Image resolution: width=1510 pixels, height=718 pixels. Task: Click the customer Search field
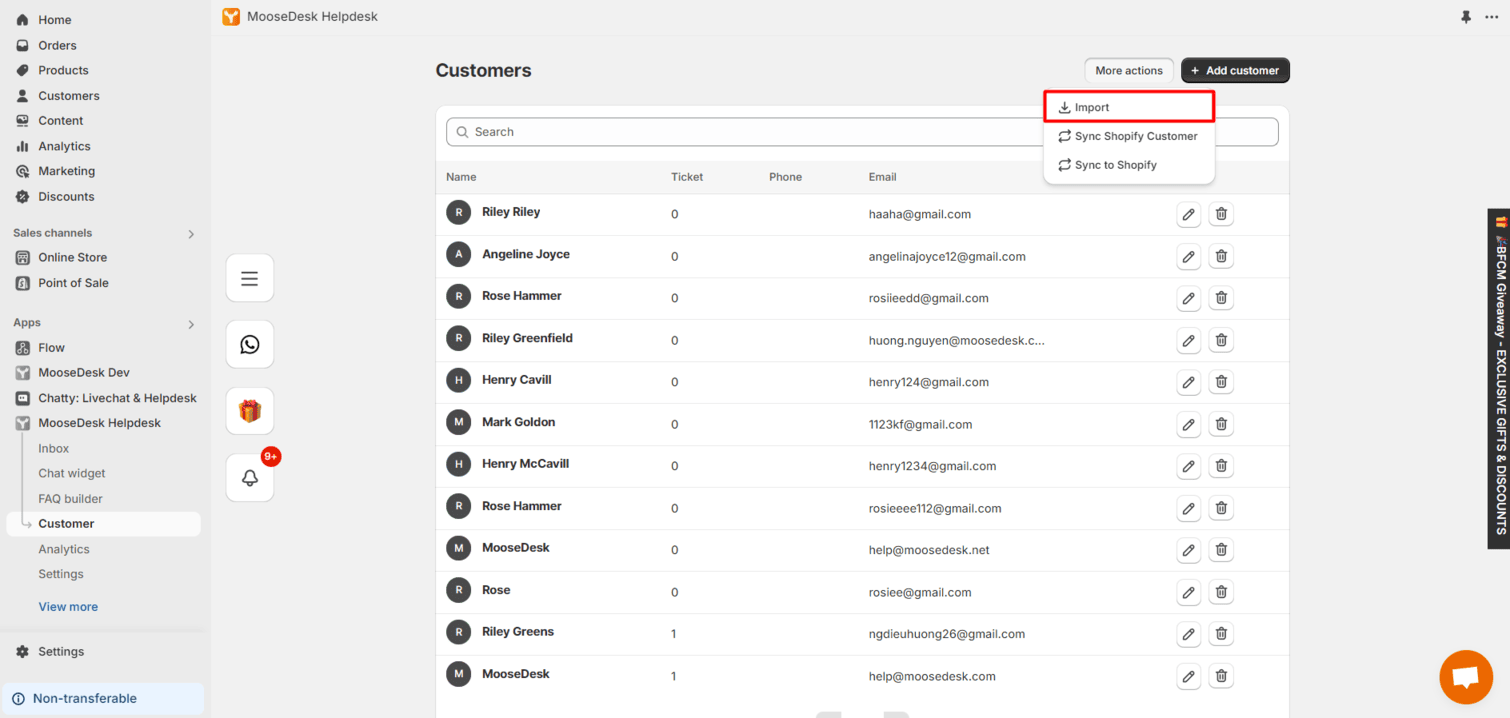(x=862, y=132)
